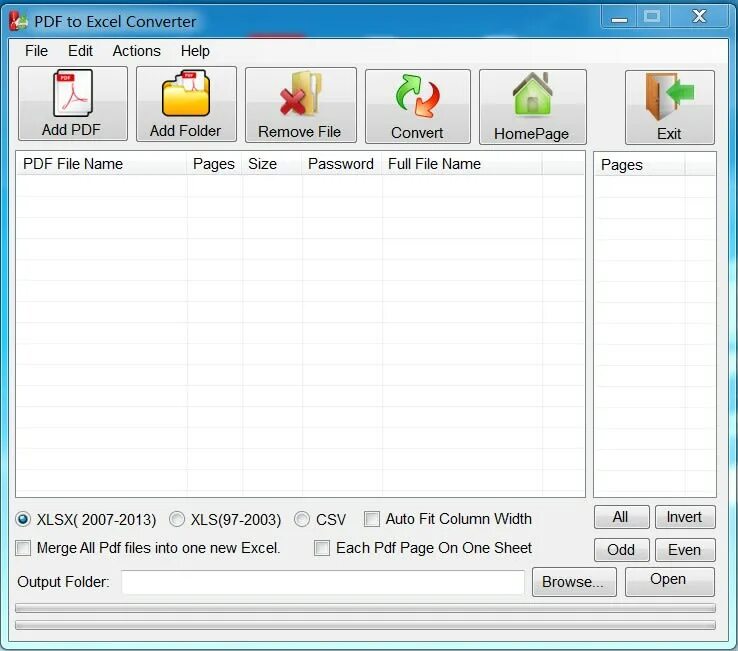Screen dimensions: 738x651
Task: Click the Password column header
Action: [342, 164]
